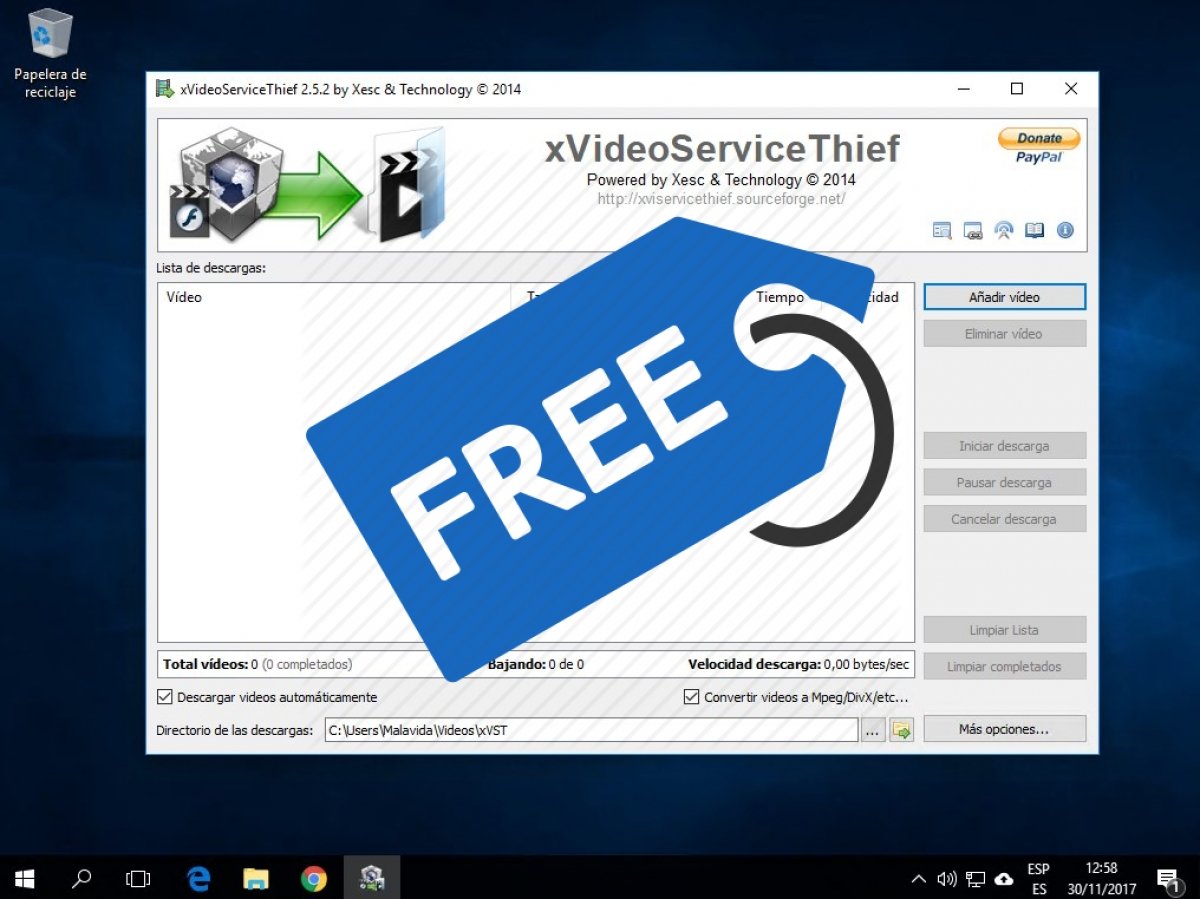
Task: Click the Vídeo column header
Action: pos(334,297)
